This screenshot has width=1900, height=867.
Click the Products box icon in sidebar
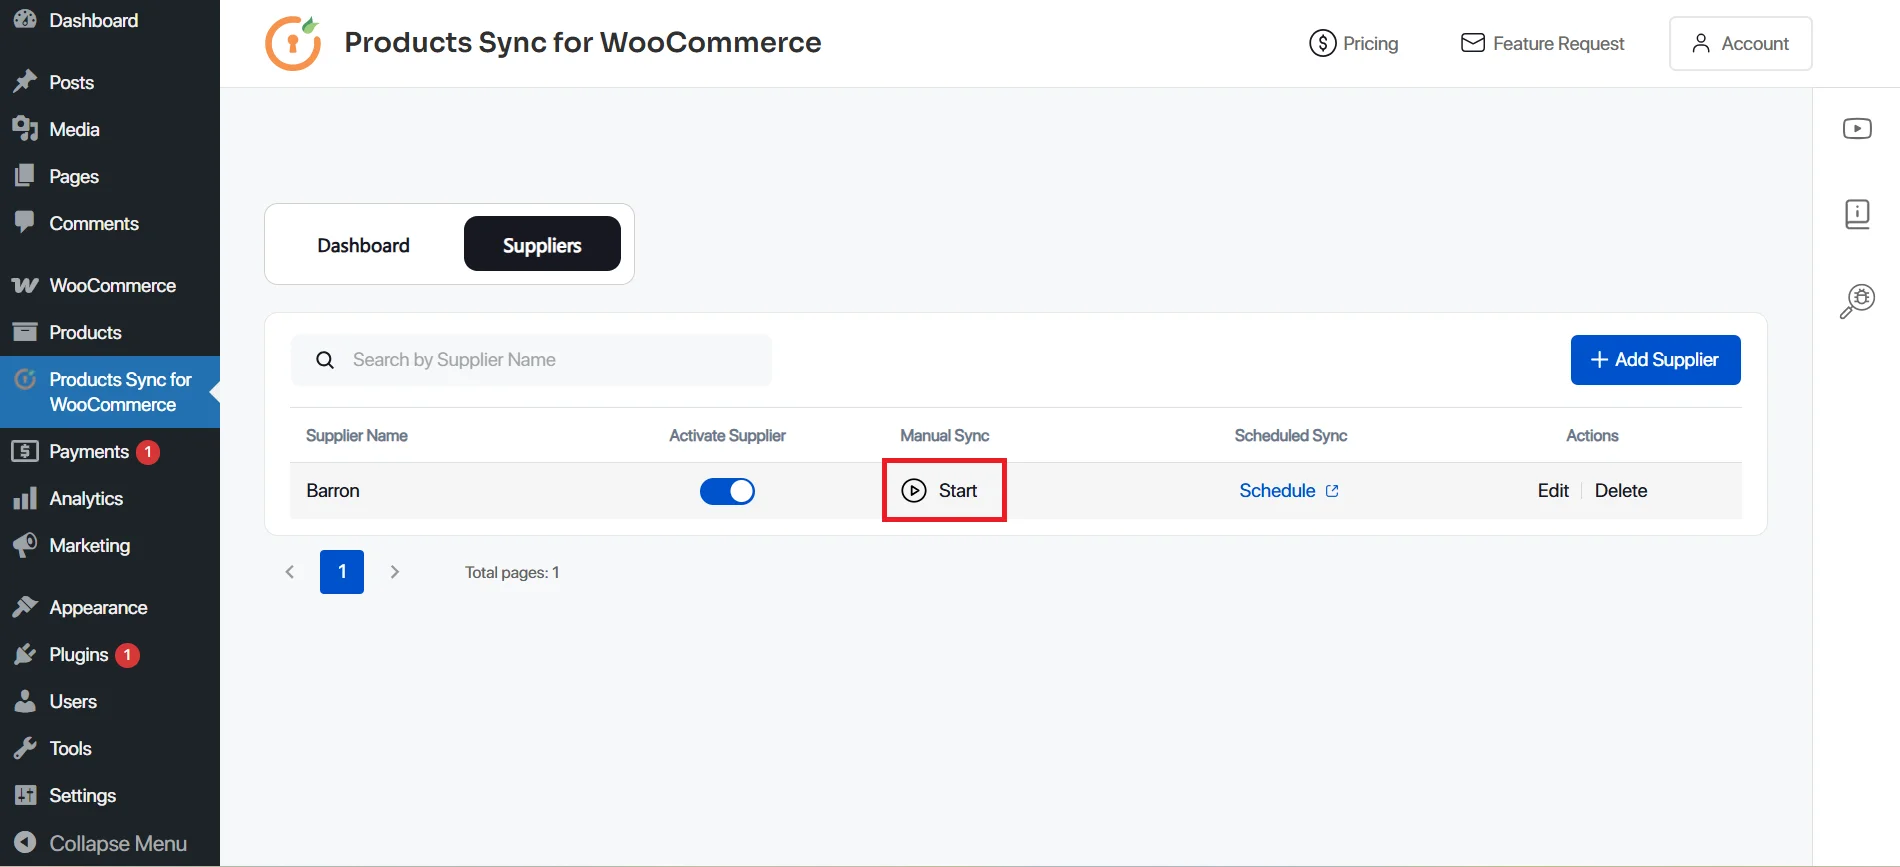[25, 332]
